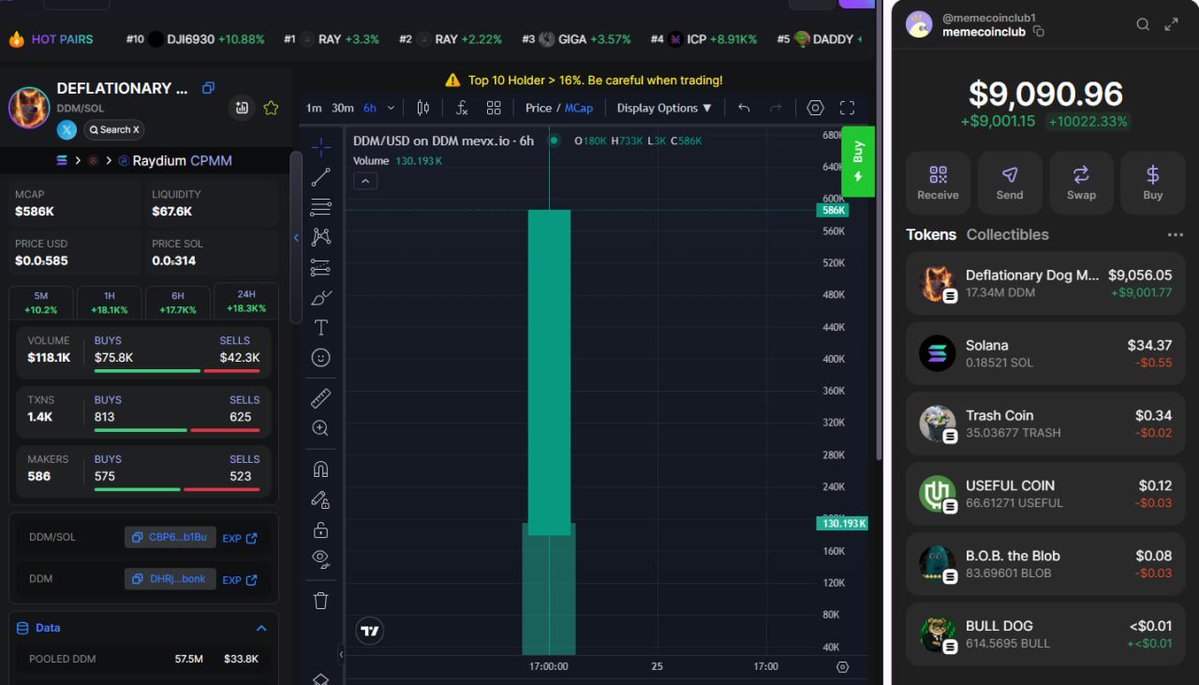
Task: Open the USEFUL COIN token row
Action: click(x=1045, y=494)
